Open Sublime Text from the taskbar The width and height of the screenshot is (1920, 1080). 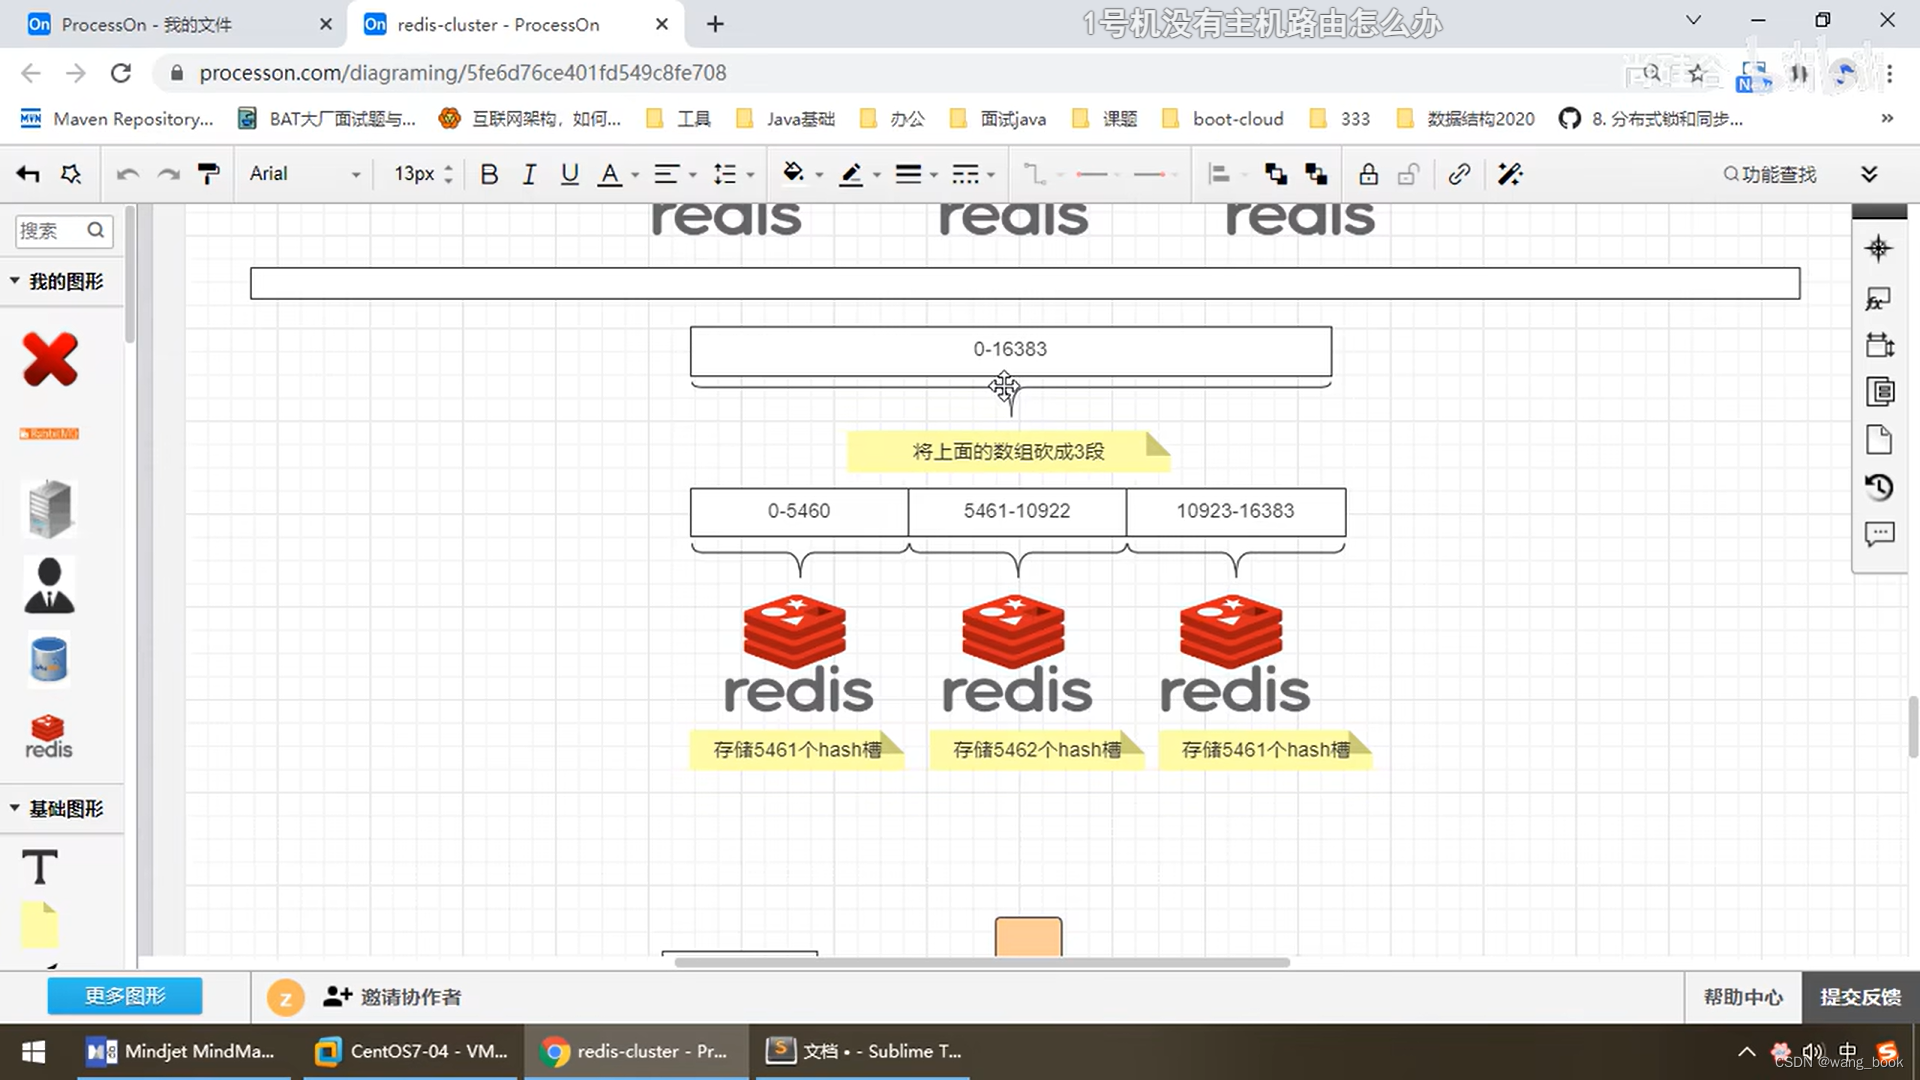[864, 1051]
